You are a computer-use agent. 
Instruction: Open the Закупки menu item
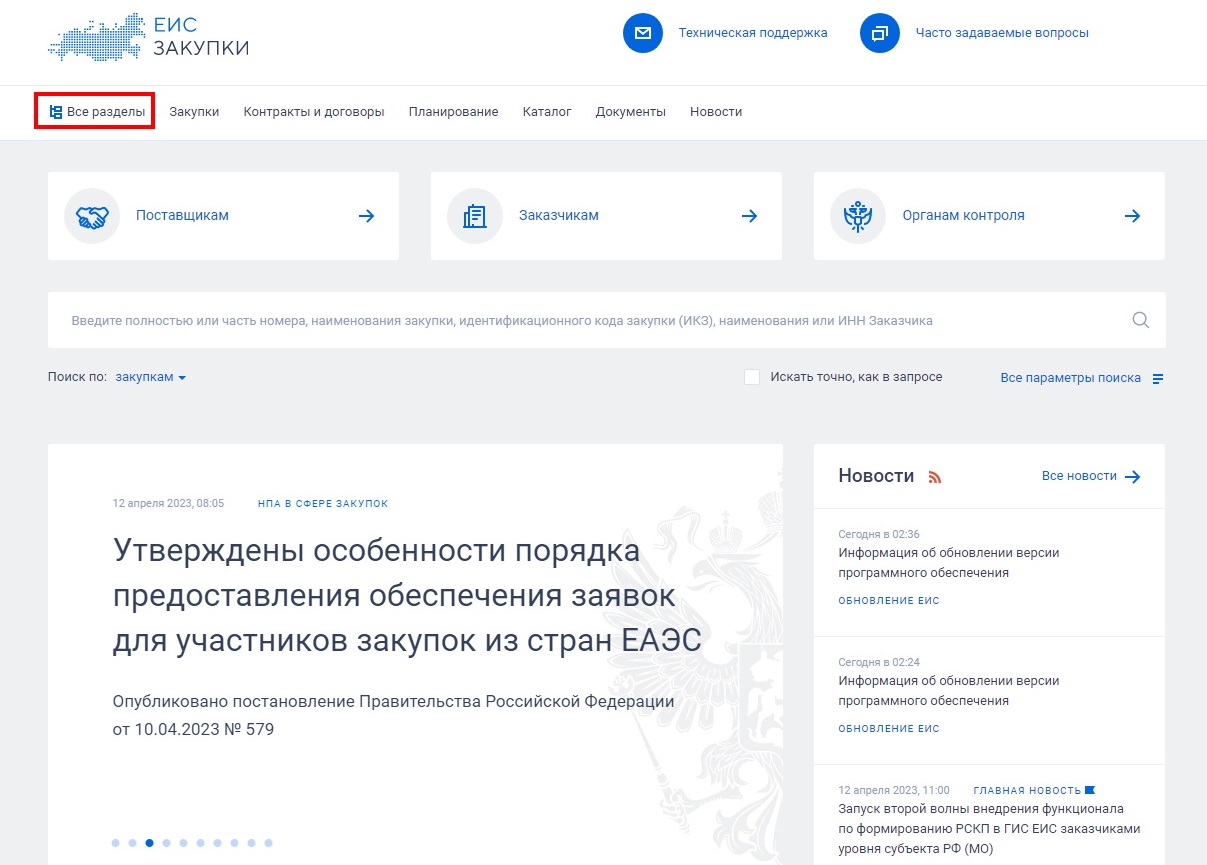194,112
